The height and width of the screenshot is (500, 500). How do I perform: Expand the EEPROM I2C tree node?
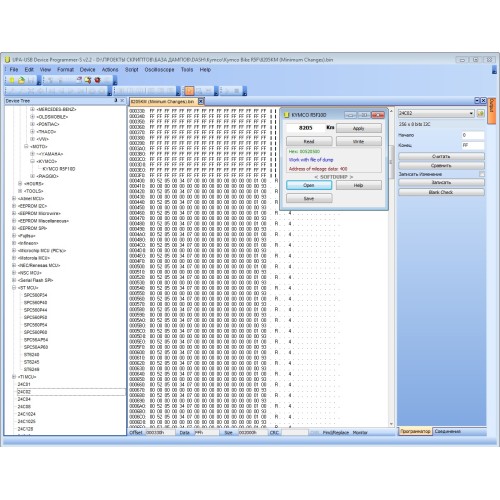[x=14, y=206]
